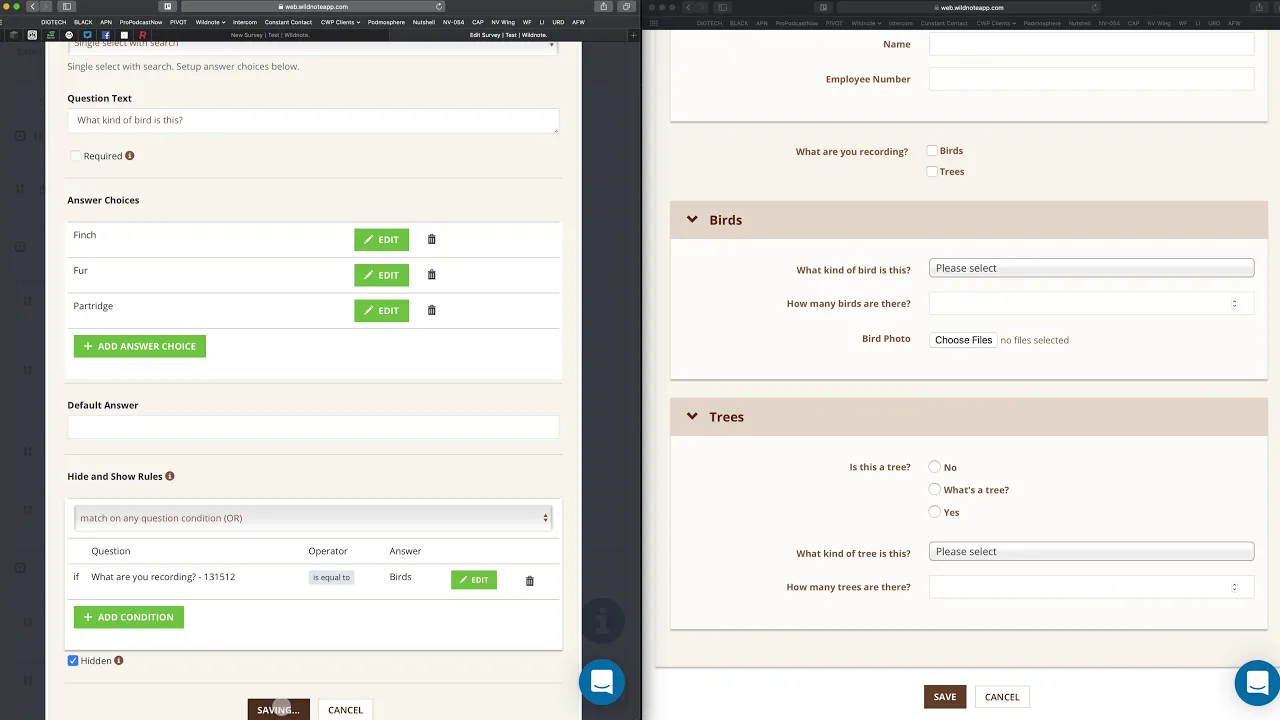Select What's a tree? radio option
The image size is (1280, 720).
pos(935,490)
